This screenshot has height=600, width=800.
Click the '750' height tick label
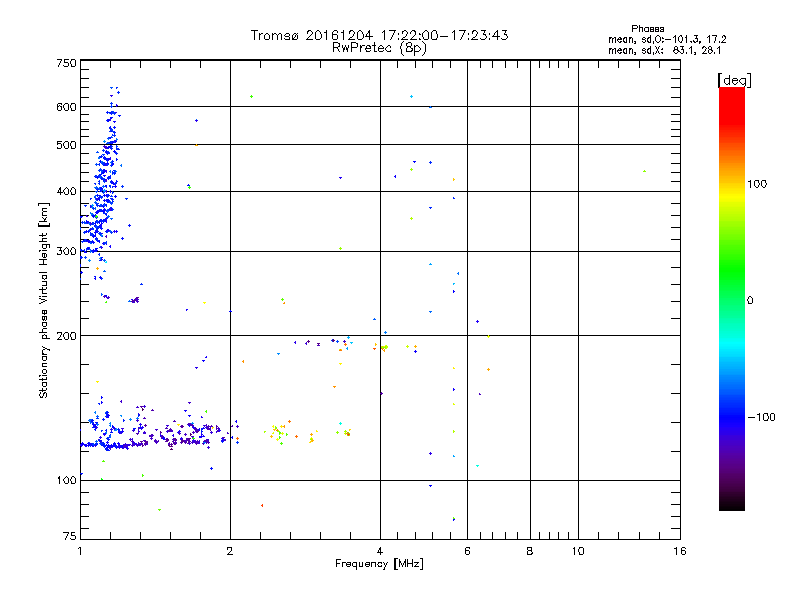coord(66,63)
